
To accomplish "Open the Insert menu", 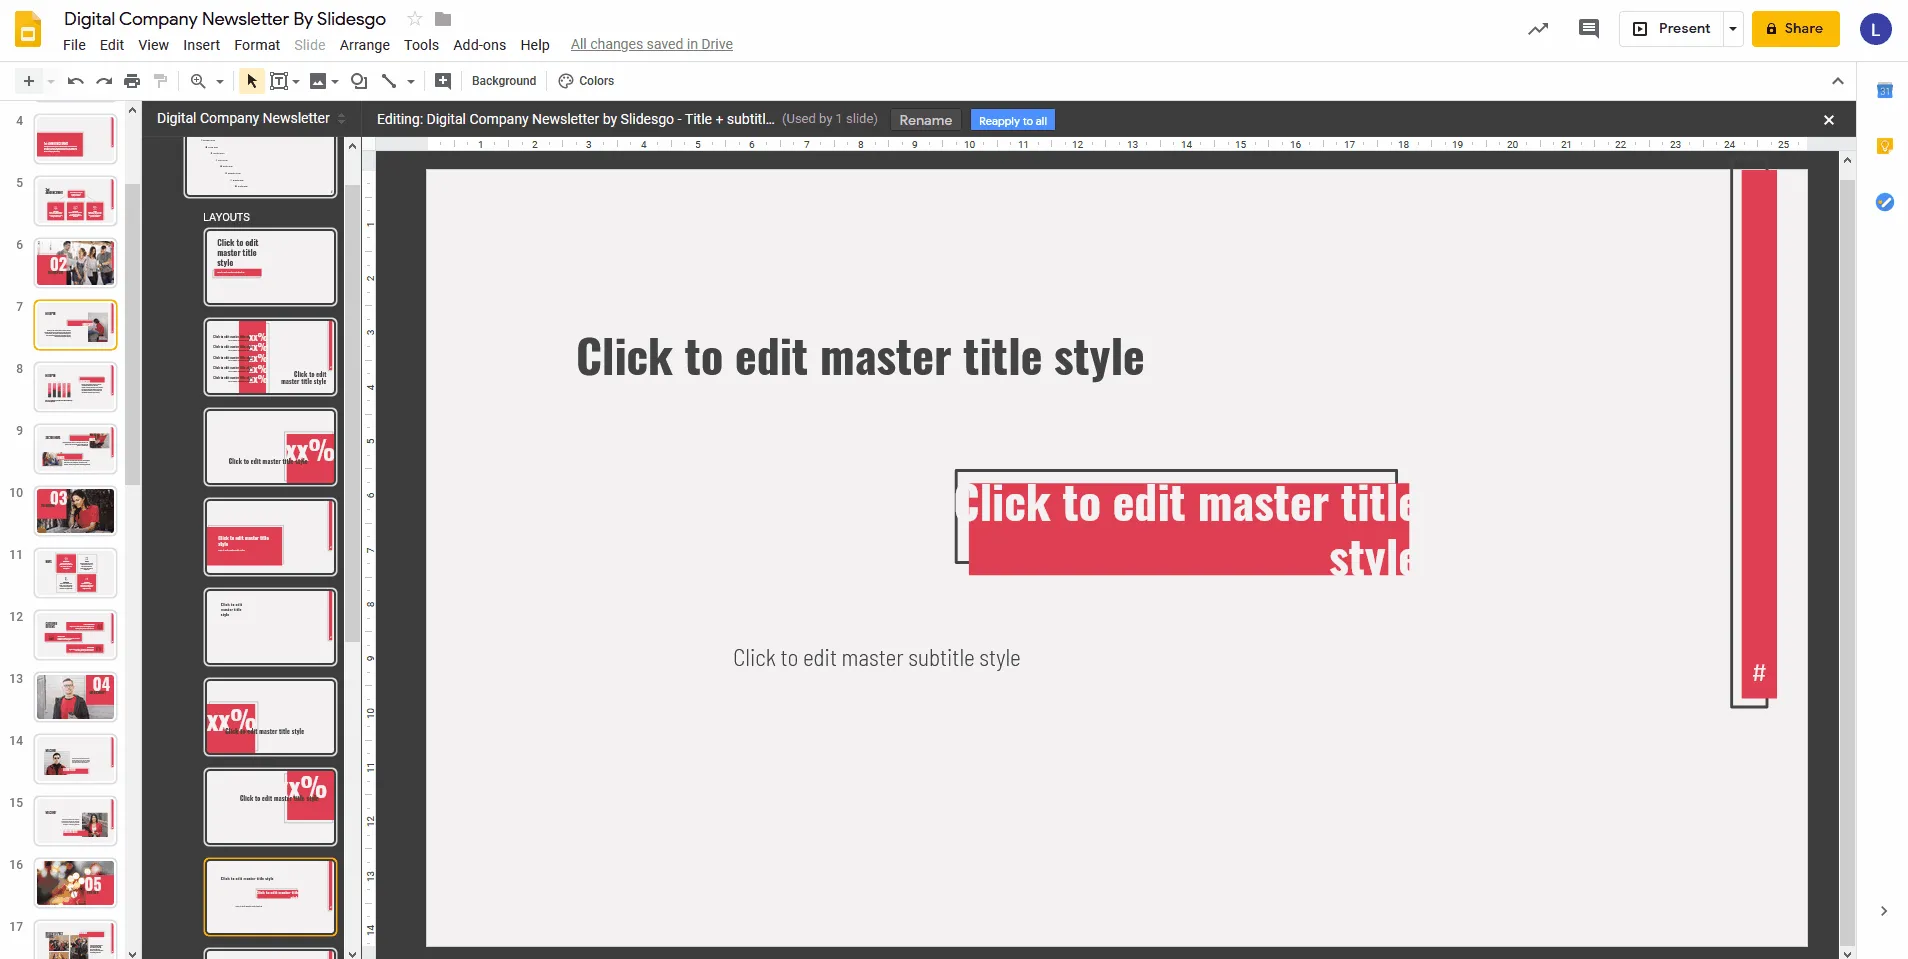I will [x=201, y=45].
